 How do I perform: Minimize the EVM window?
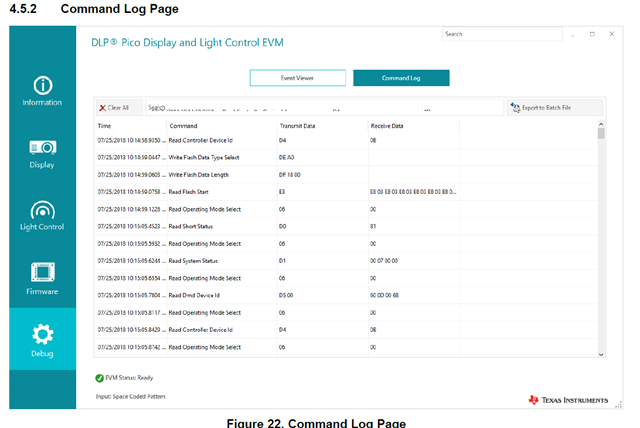point(573,35)
